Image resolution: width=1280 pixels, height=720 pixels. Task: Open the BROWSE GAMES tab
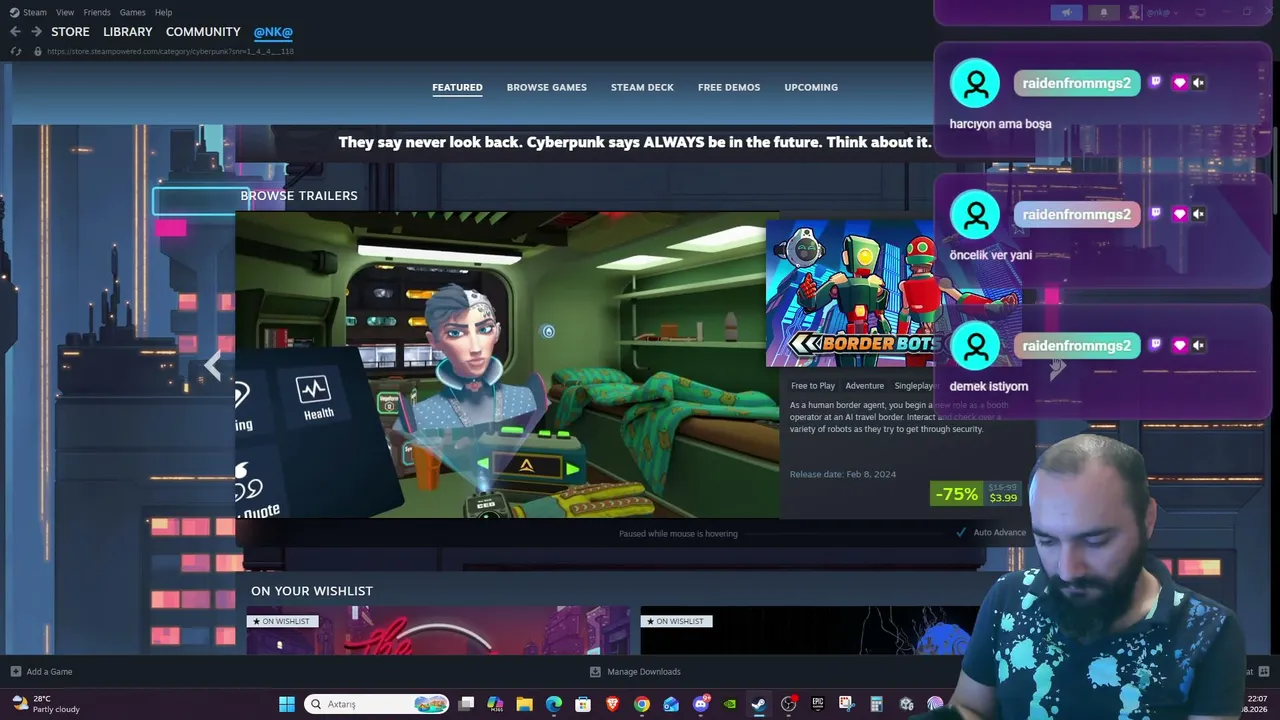(547, 87)
